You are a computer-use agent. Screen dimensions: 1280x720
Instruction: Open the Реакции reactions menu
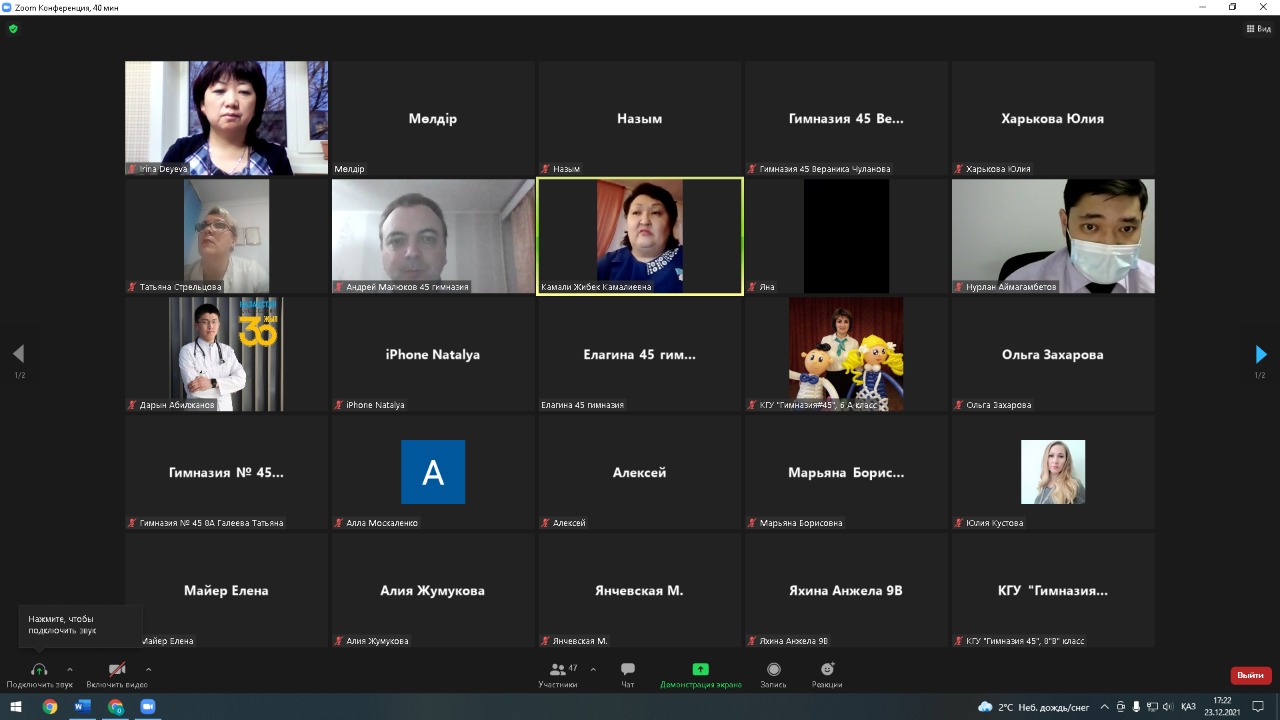(x=827, y=675)
